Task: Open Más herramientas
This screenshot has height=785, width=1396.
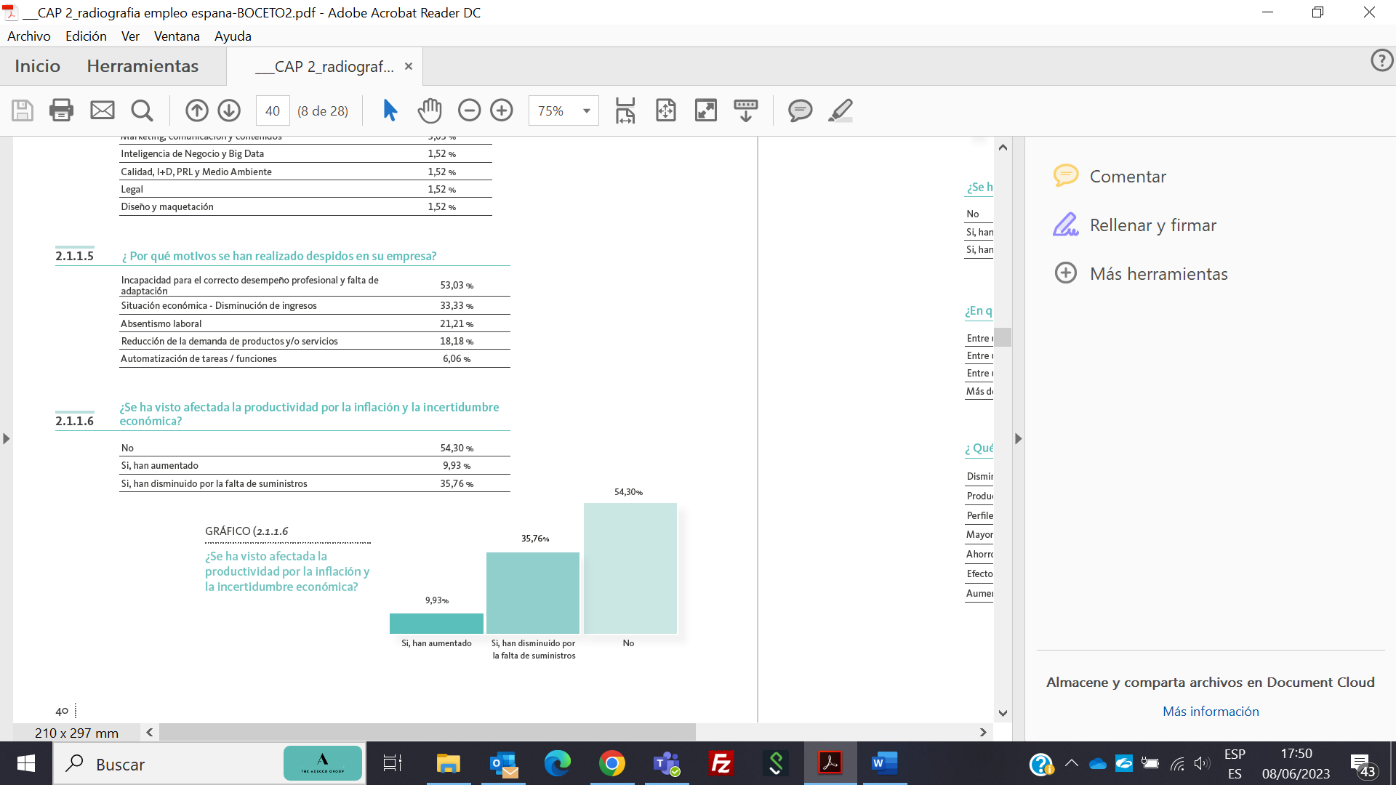Action: pos(1141,273)
